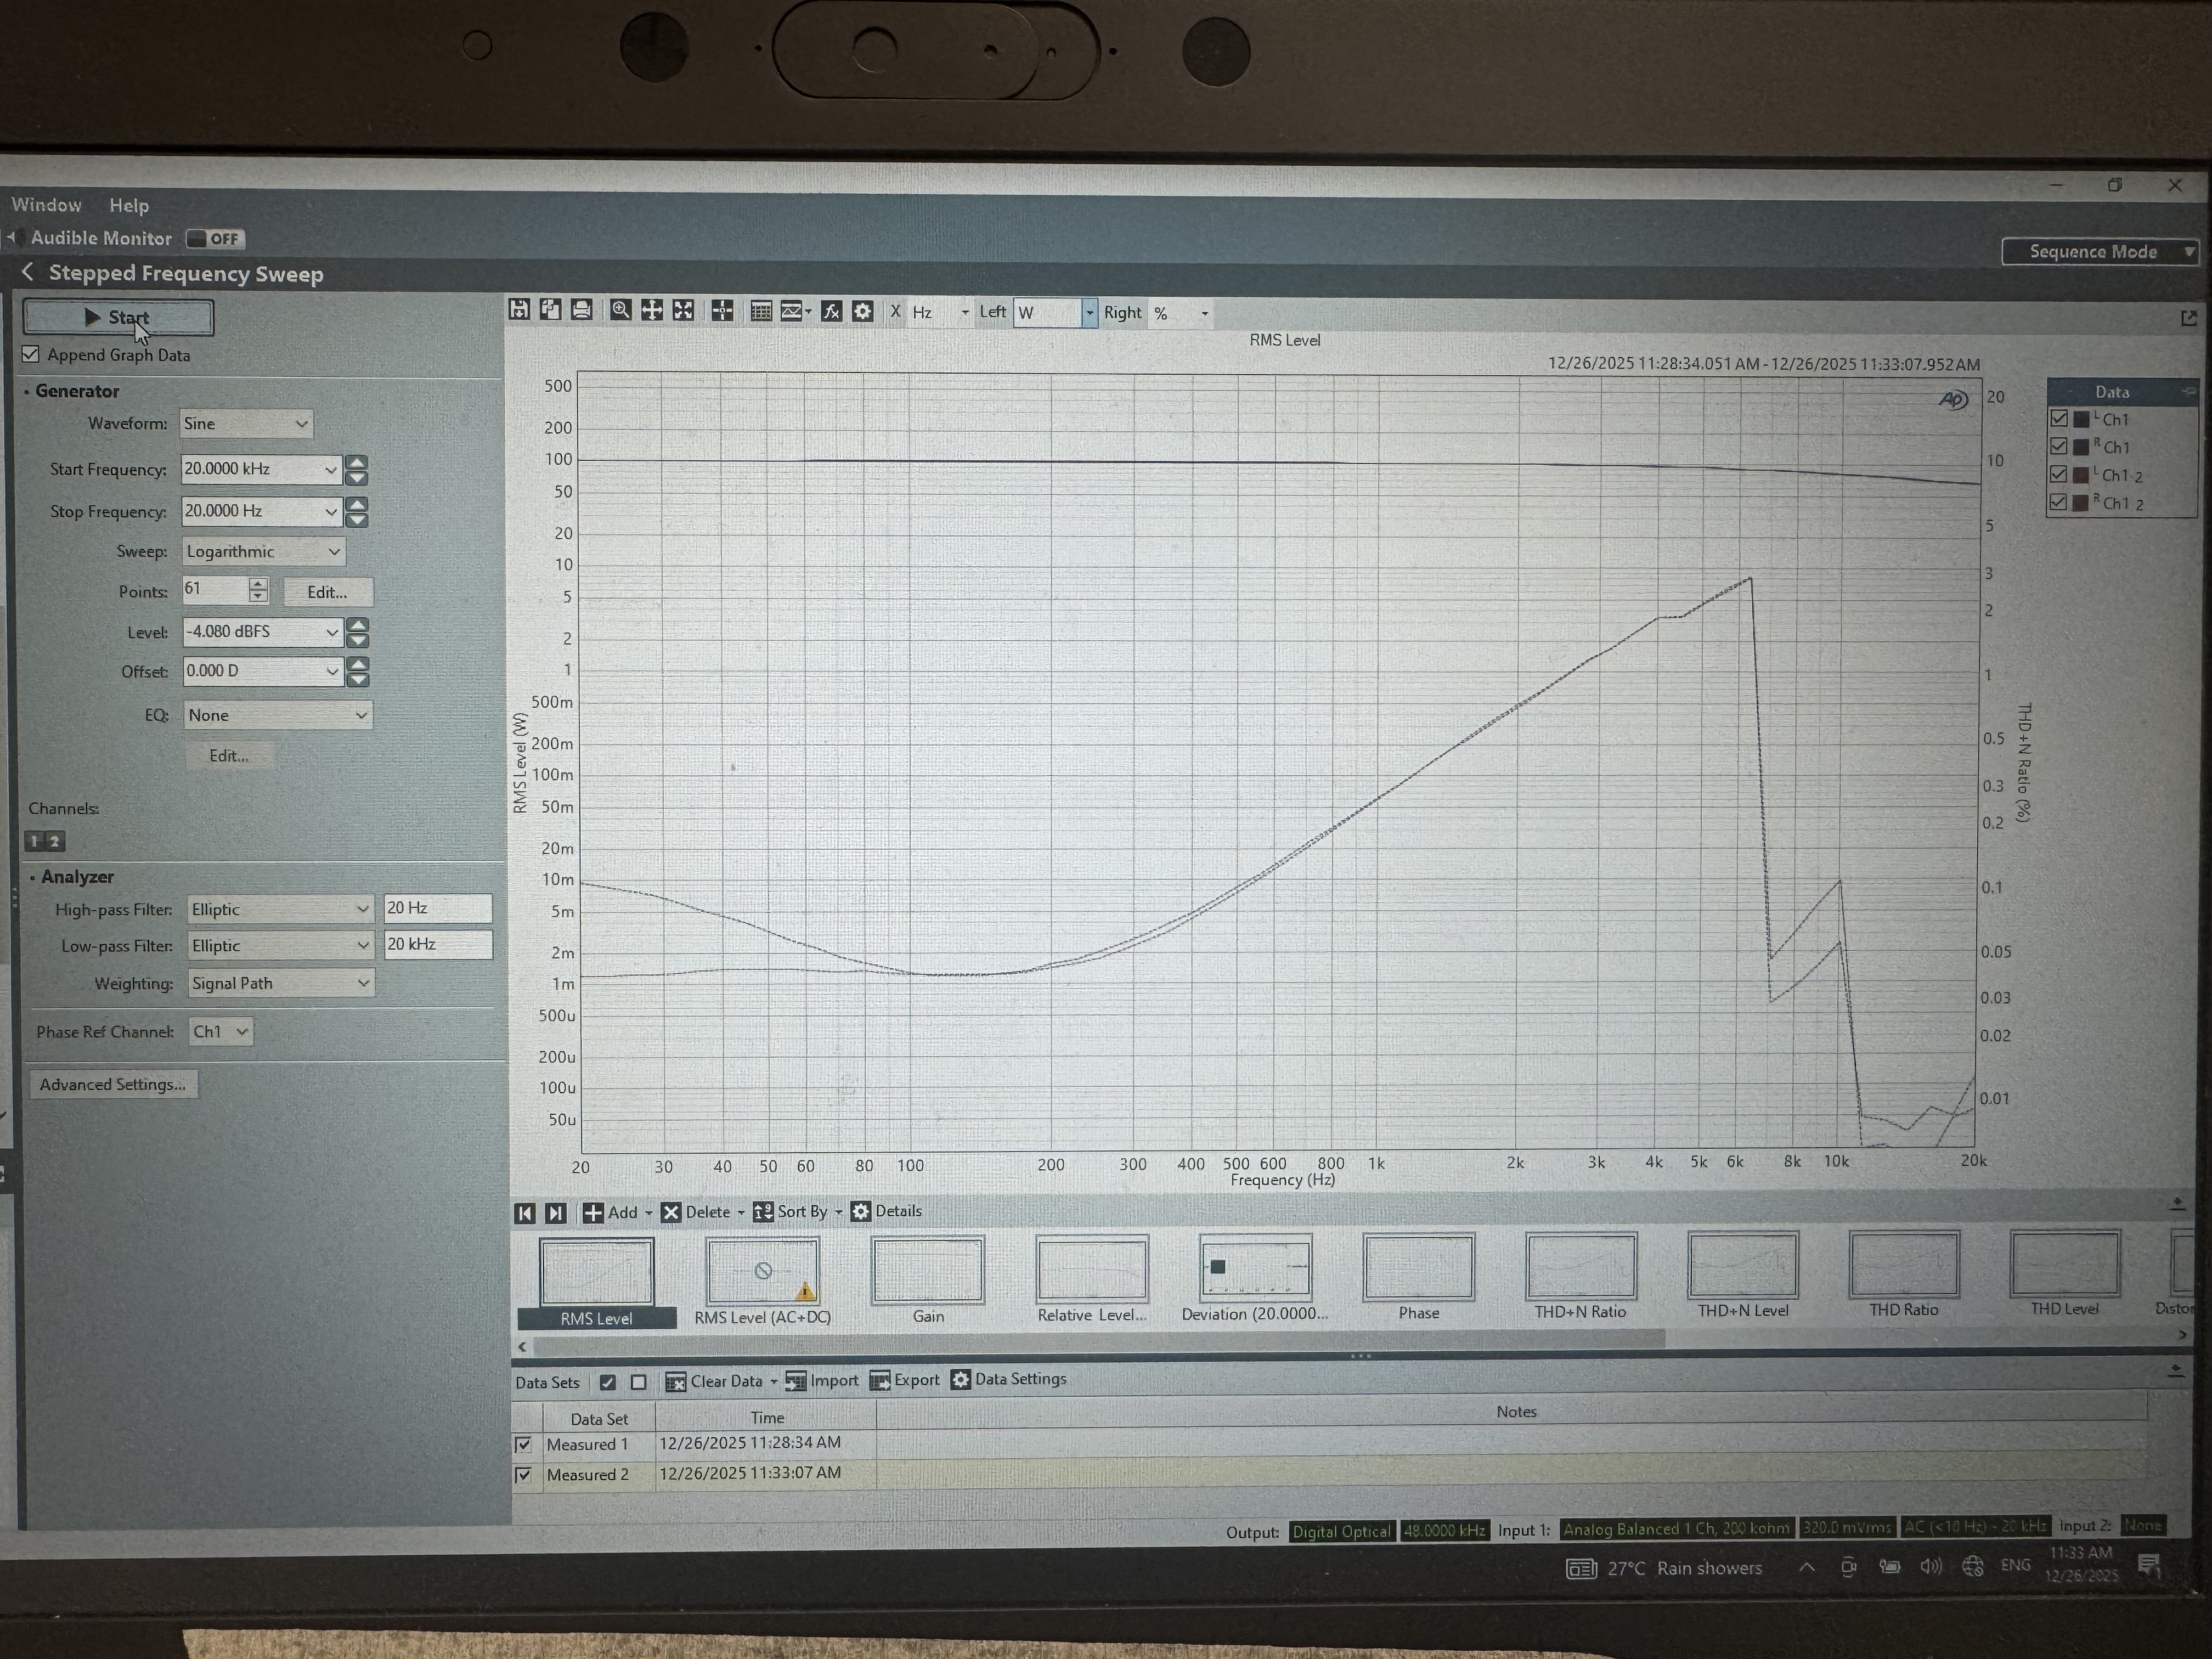The width and height of the screenshot is (2212, 1659).
Task: Click the High-pass Filter 20 Hz field
Action: click(438, 908)
